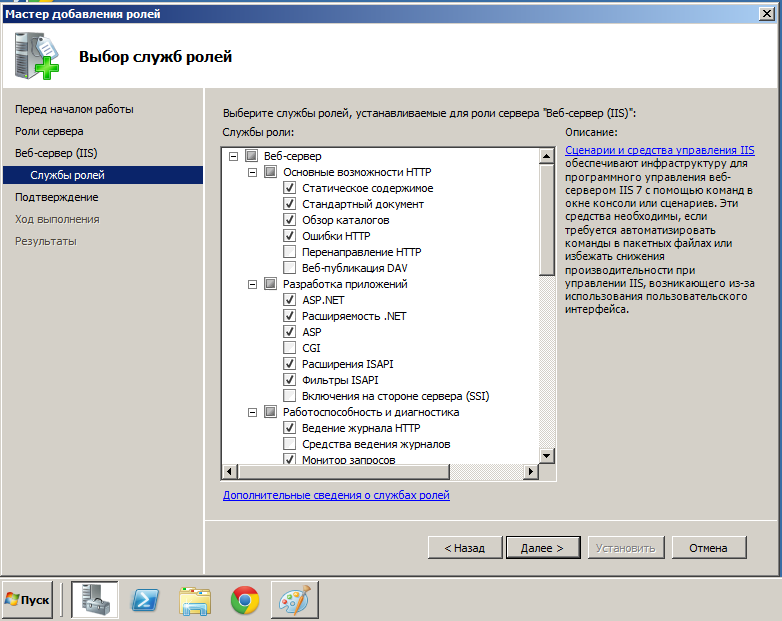Launch PowerShell from the taskbar
Image resolution: width=782 pixels, height=621 pixels.
click(146, 600)
